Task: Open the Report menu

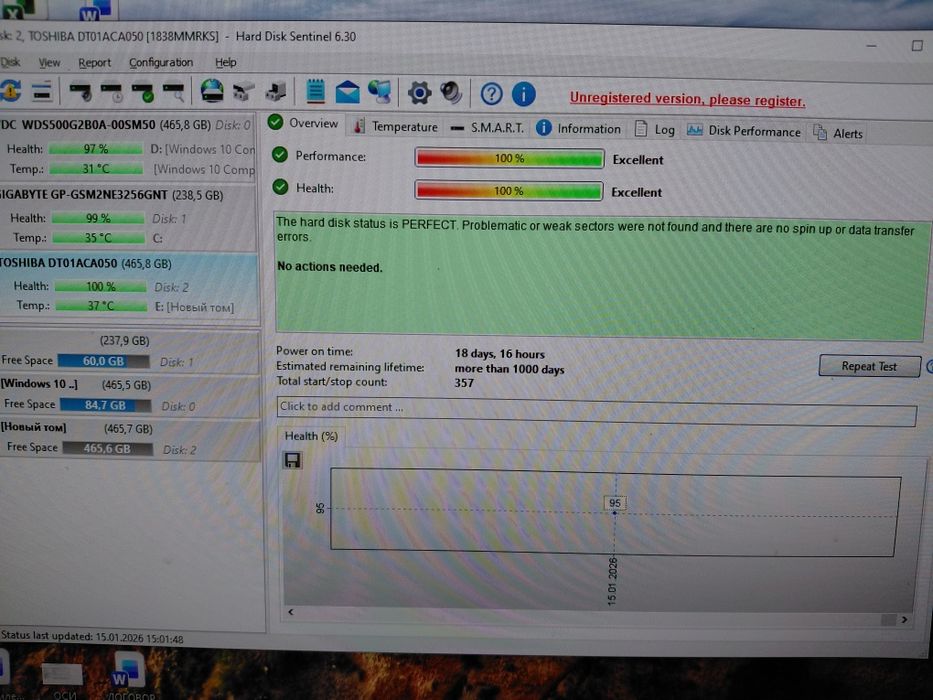Action: coord(95,62)
